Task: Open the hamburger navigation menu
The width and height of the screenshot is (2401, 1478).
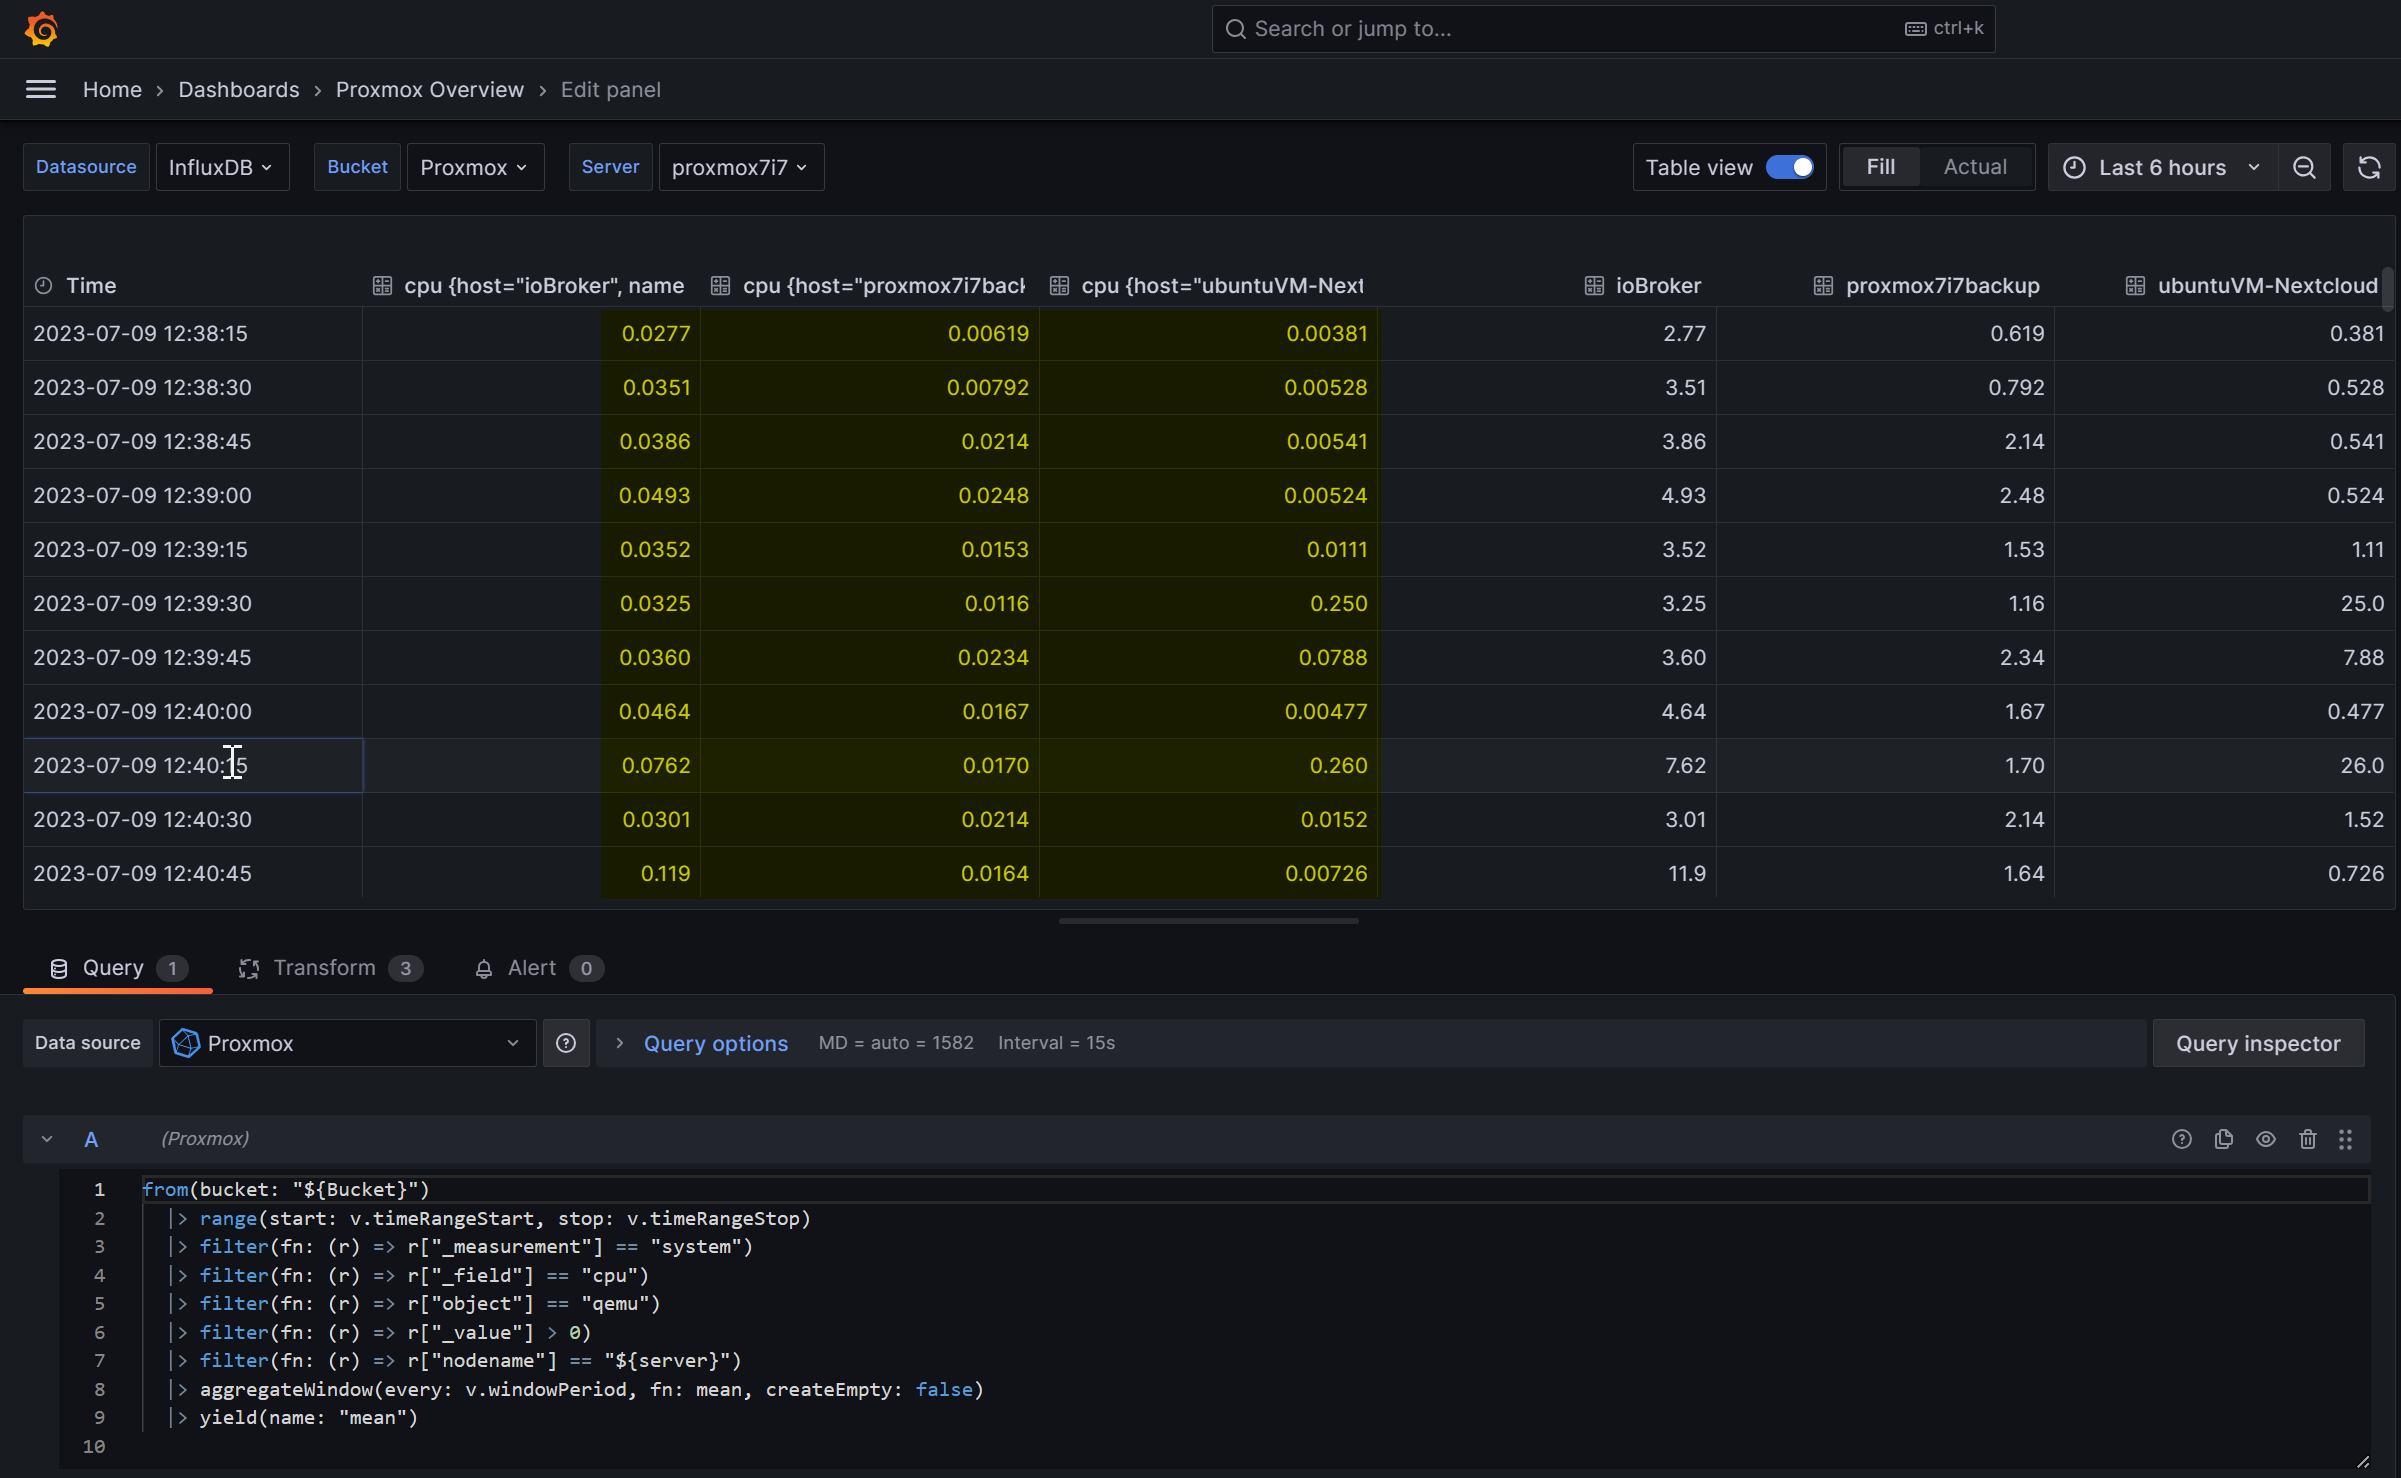Action: point(41,90)
